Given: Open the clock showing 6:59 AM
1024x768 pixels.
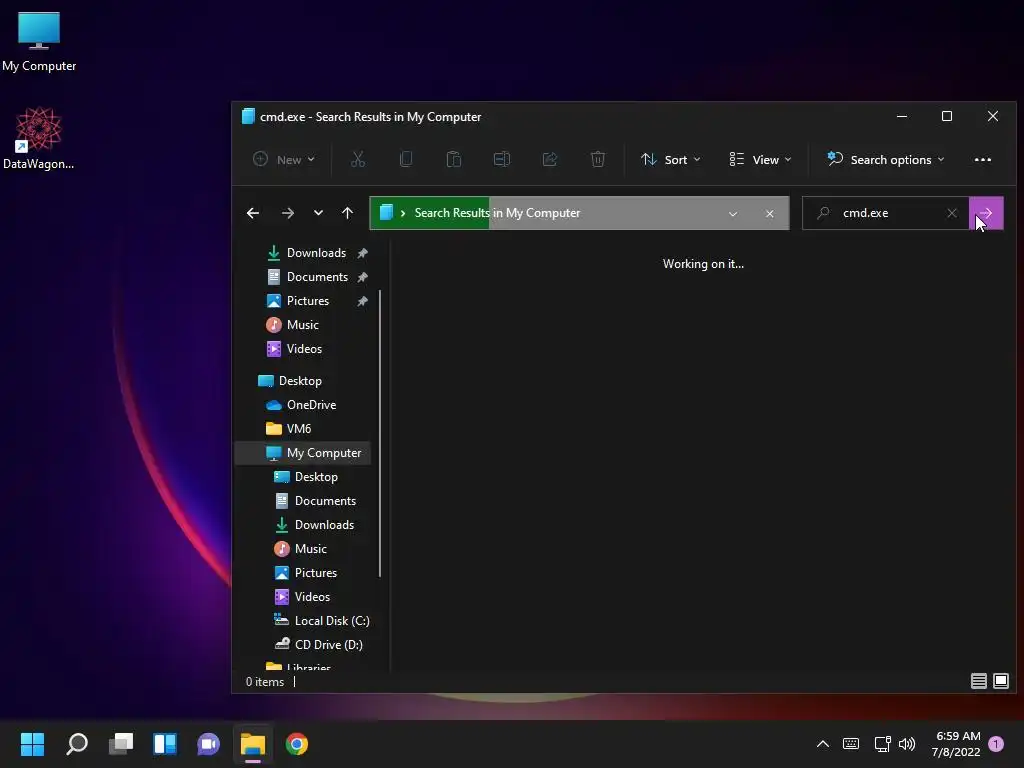Looking at the screenshot, I should tap(956, 744).
